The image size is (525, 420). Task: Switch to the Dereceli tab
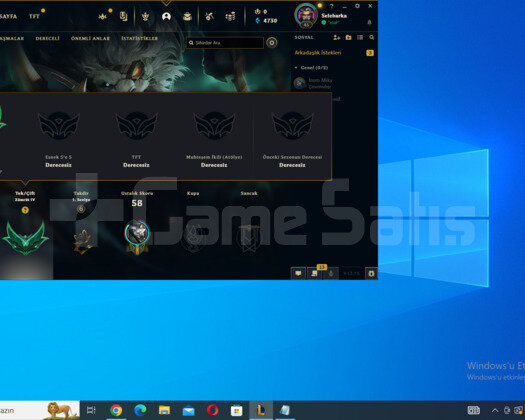click(x=48, y=38)
